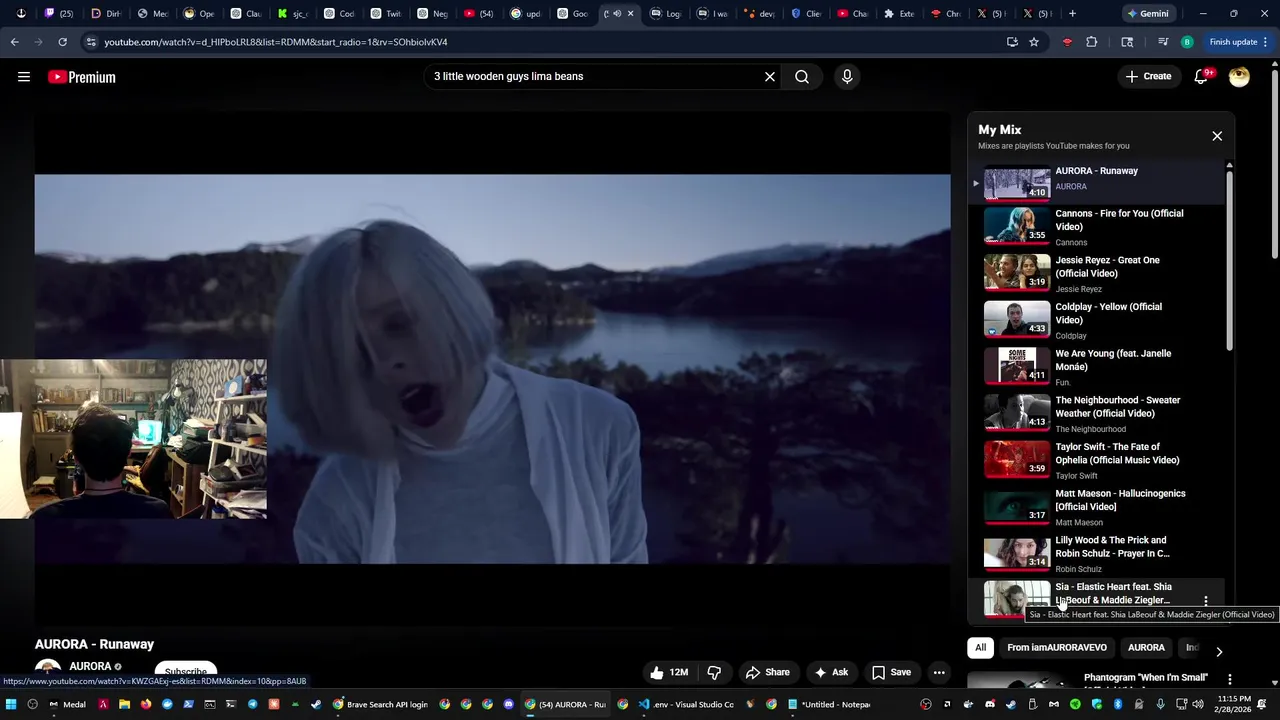The width and height of the screenshot is (1280, 720).
Task: Click the playlist panel scrollbar
Action: [1229, 260]
